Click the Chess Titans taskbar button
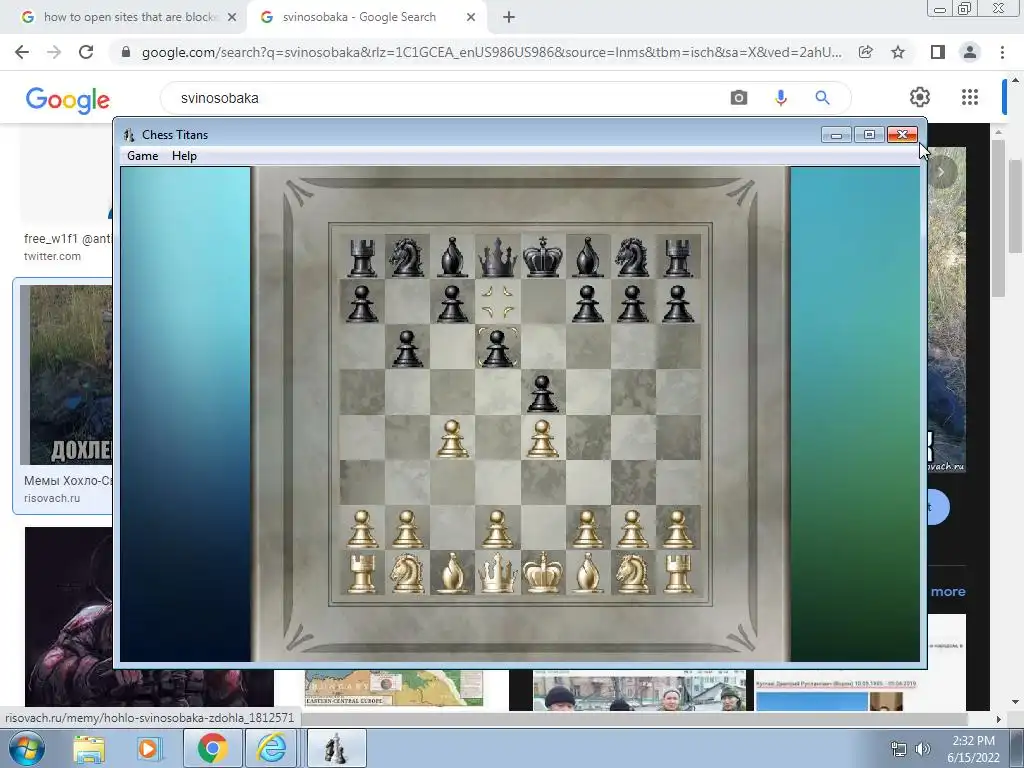1024x768 pixels. point(336,748)
